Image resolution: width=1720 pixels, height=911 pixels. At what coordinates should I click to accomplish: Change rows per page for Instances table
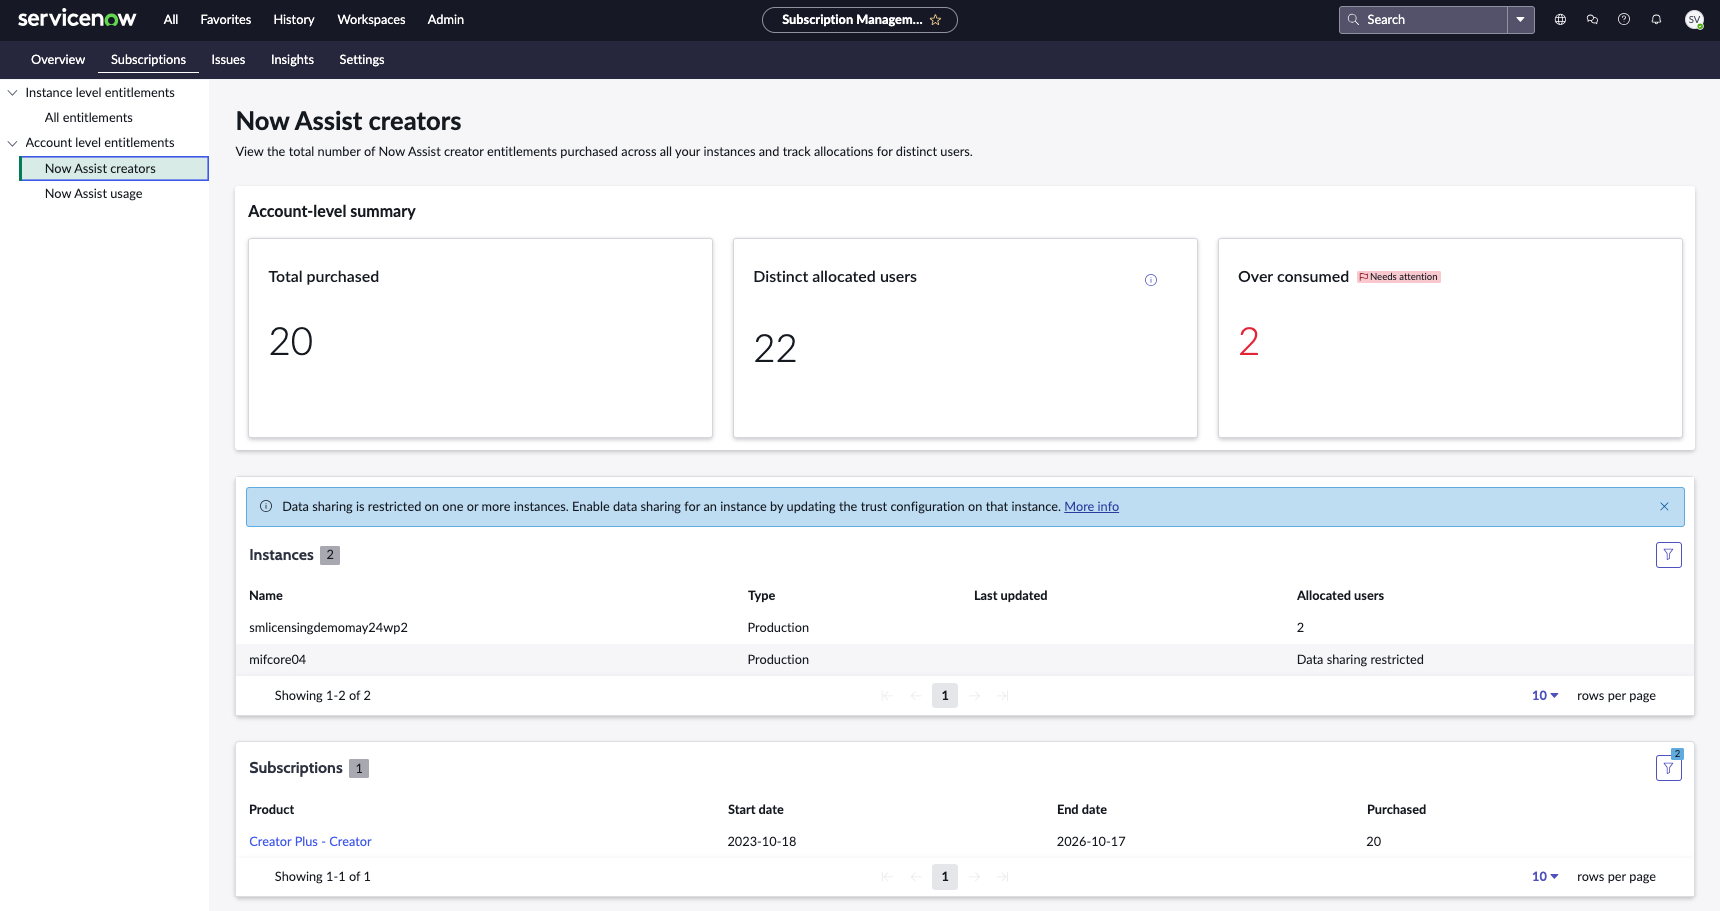coord(1545,696)
